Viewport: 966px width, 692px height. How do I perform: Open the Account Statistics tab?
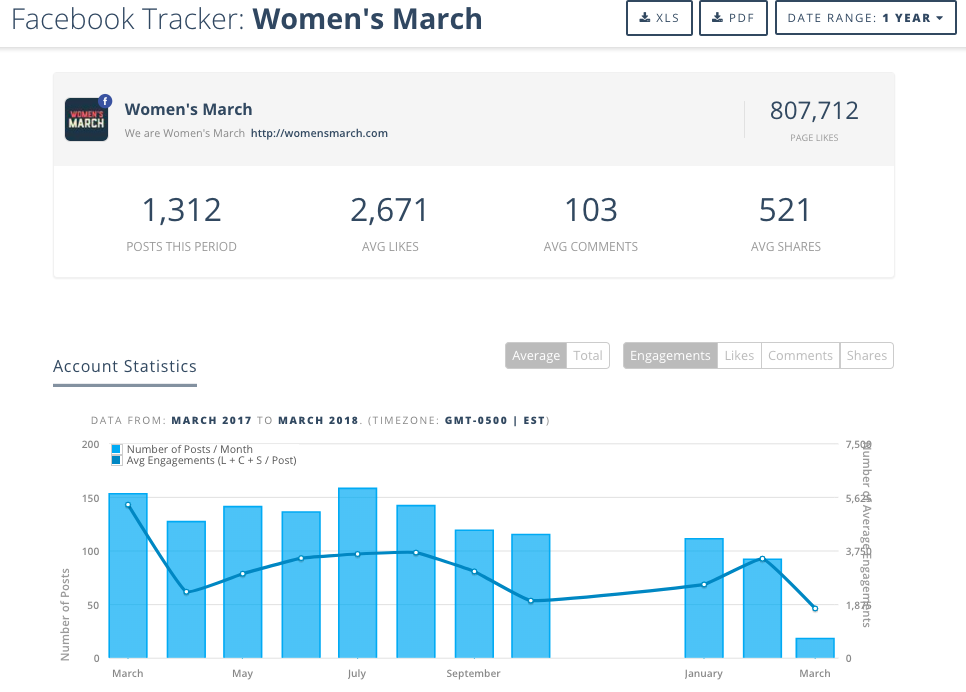click(125, 367)
